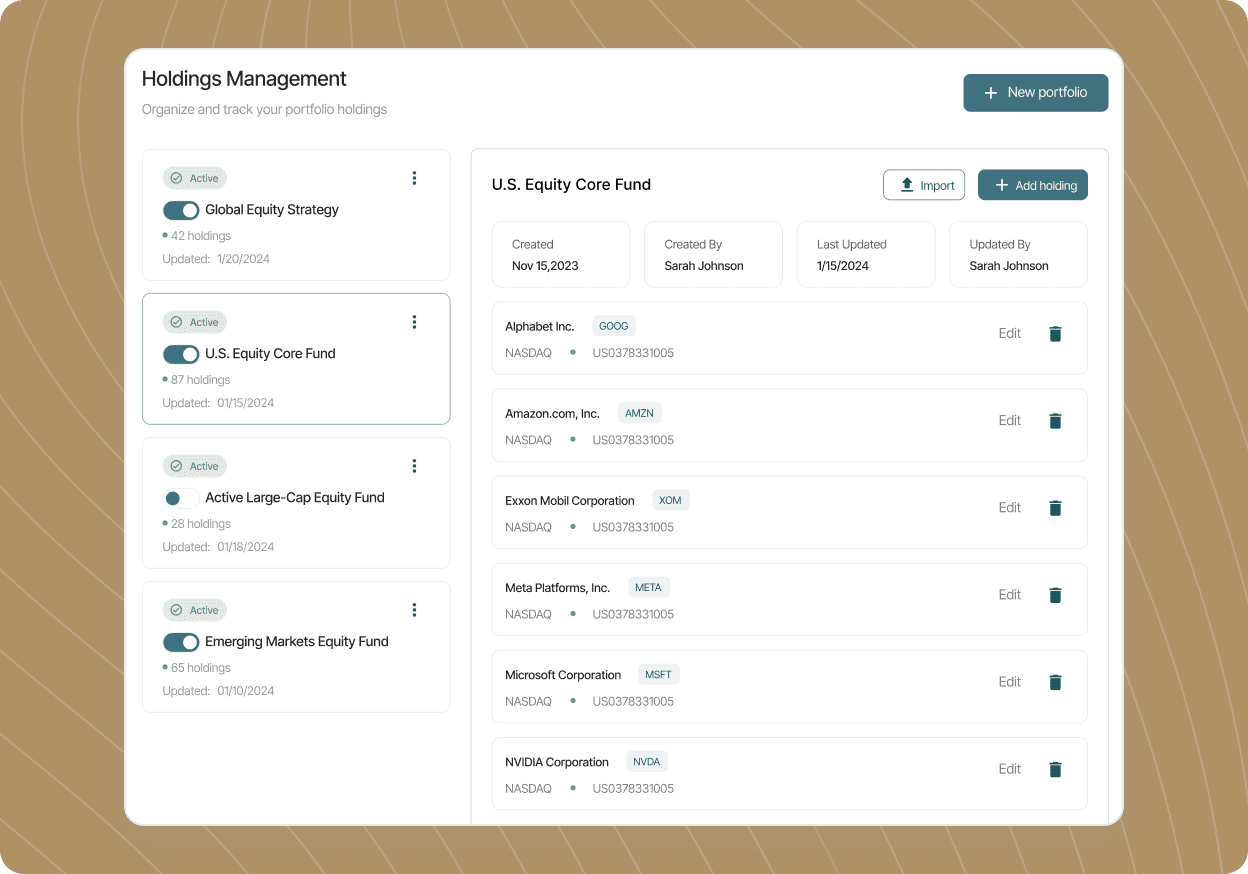1248x874 pixels.
Task: Click "Updated: 01/18/2024" text
Action: point(218,547)
